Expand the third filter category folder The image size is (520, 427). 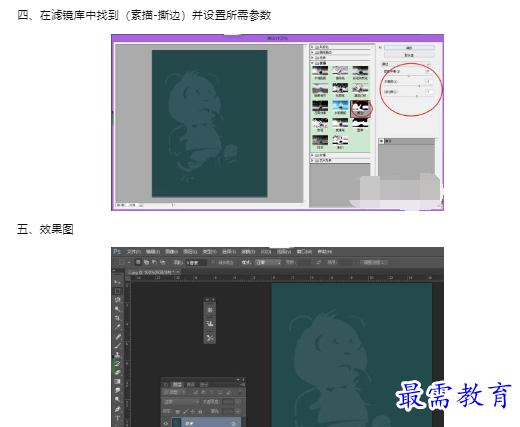click(x=312, y=58)
